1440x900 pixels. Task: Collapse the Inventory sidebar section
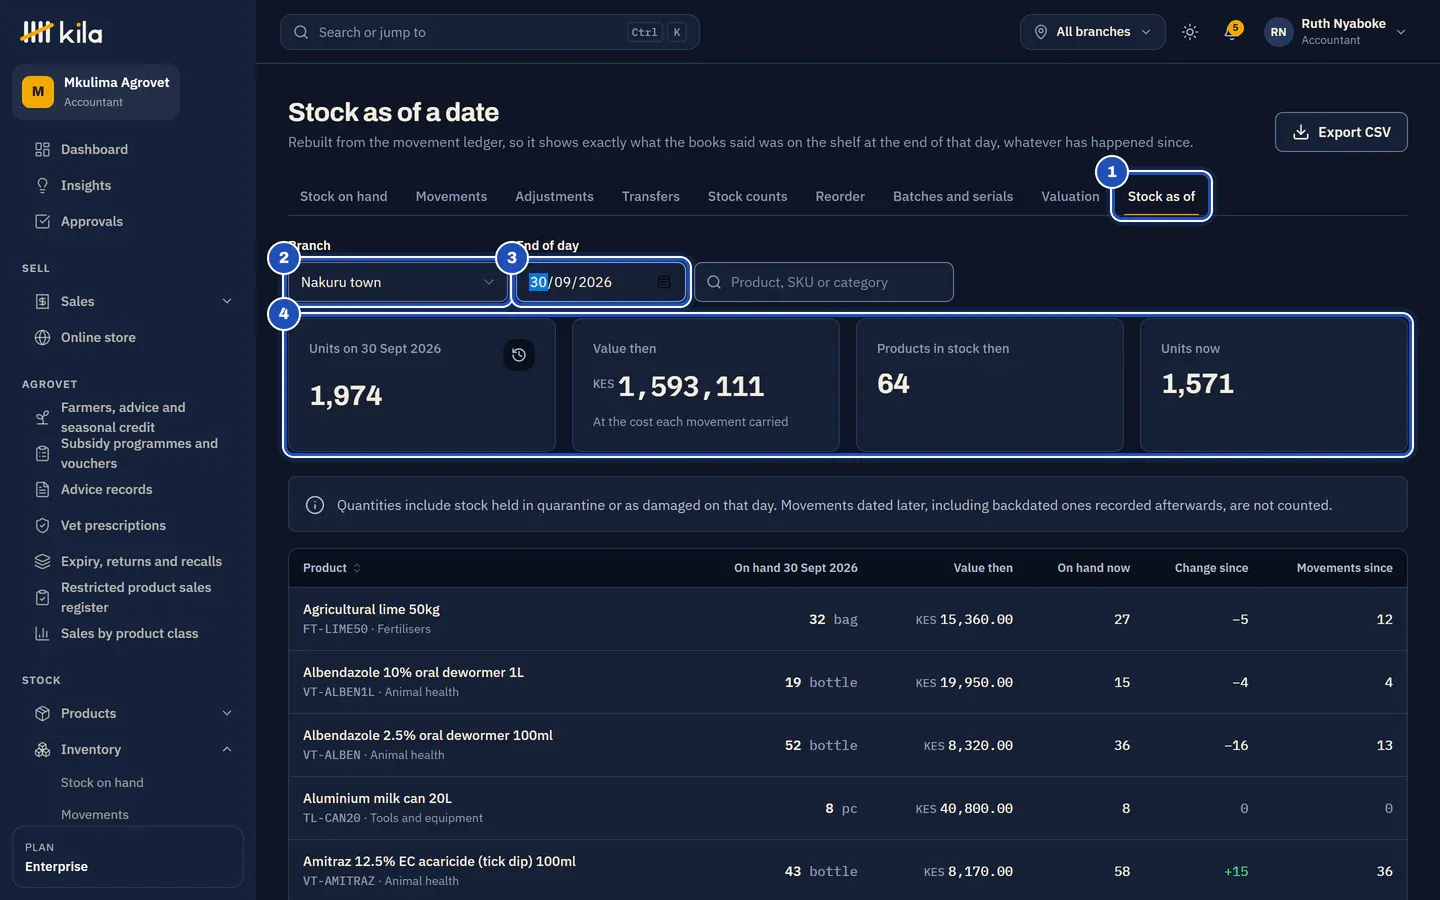[x=227, y=749]
